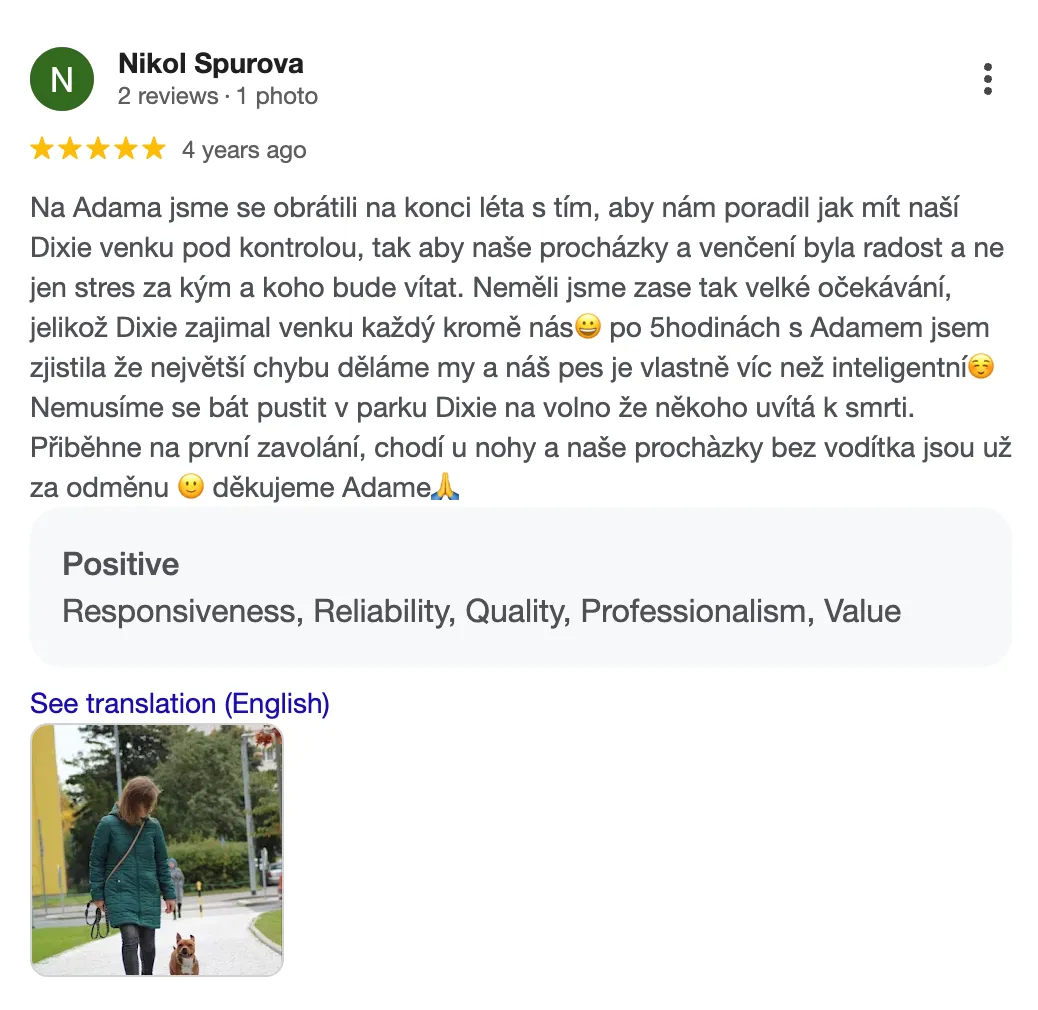Click the word "Professionalism" in the Positive box

(x=693, y=611)
